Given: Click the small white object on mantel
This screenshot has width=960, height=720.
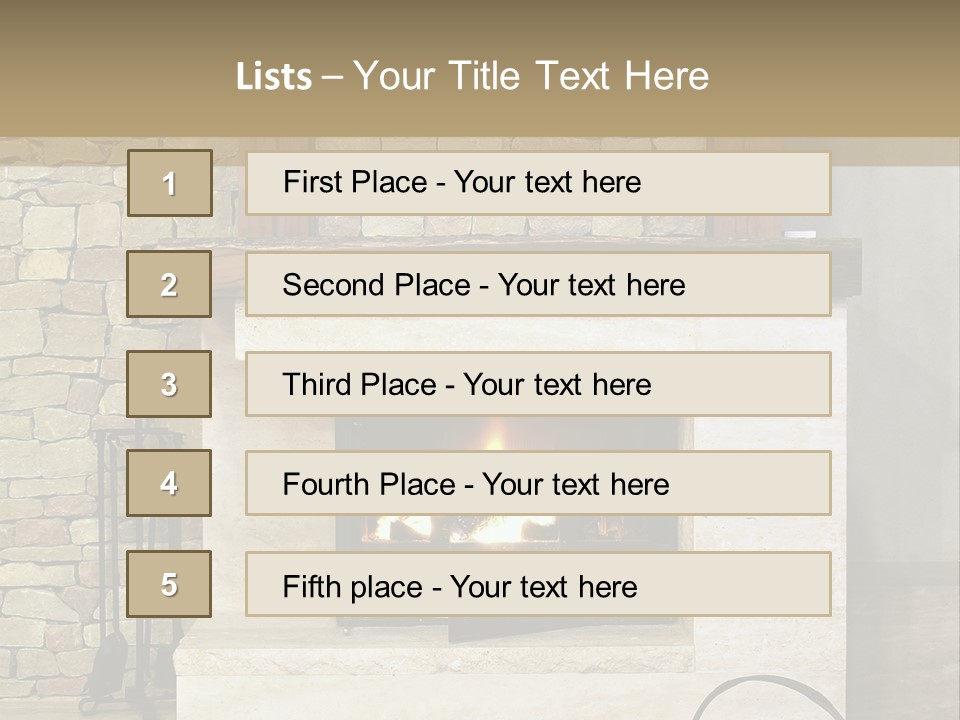Looking at the screenshot, I should coord(800,234).
